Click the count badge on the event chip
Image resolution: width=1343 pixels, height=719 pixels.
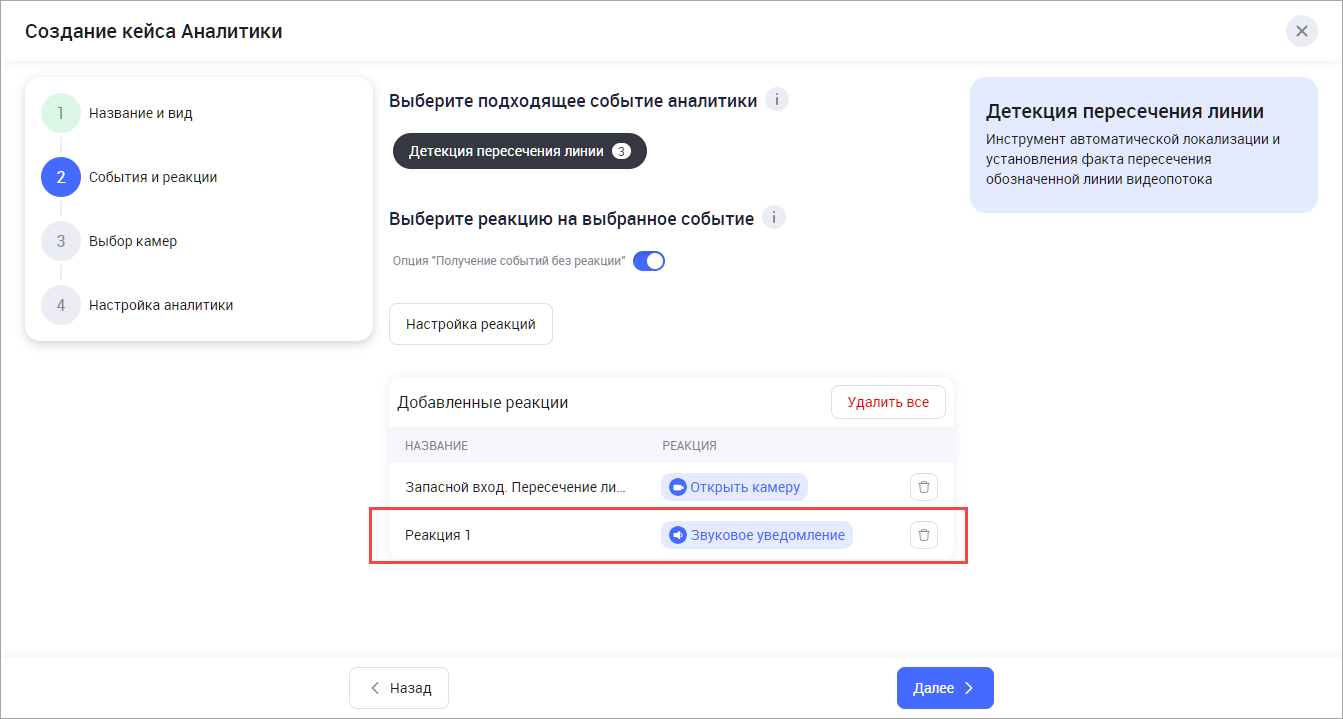point(621,152)
